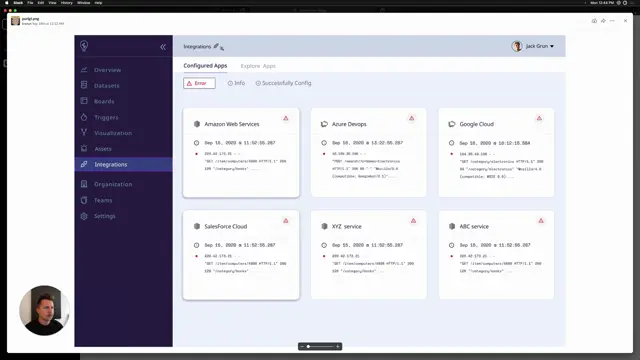Click the ABC service app icon
The height and width of the screenshot is (360, 640).
pos(452,227)
